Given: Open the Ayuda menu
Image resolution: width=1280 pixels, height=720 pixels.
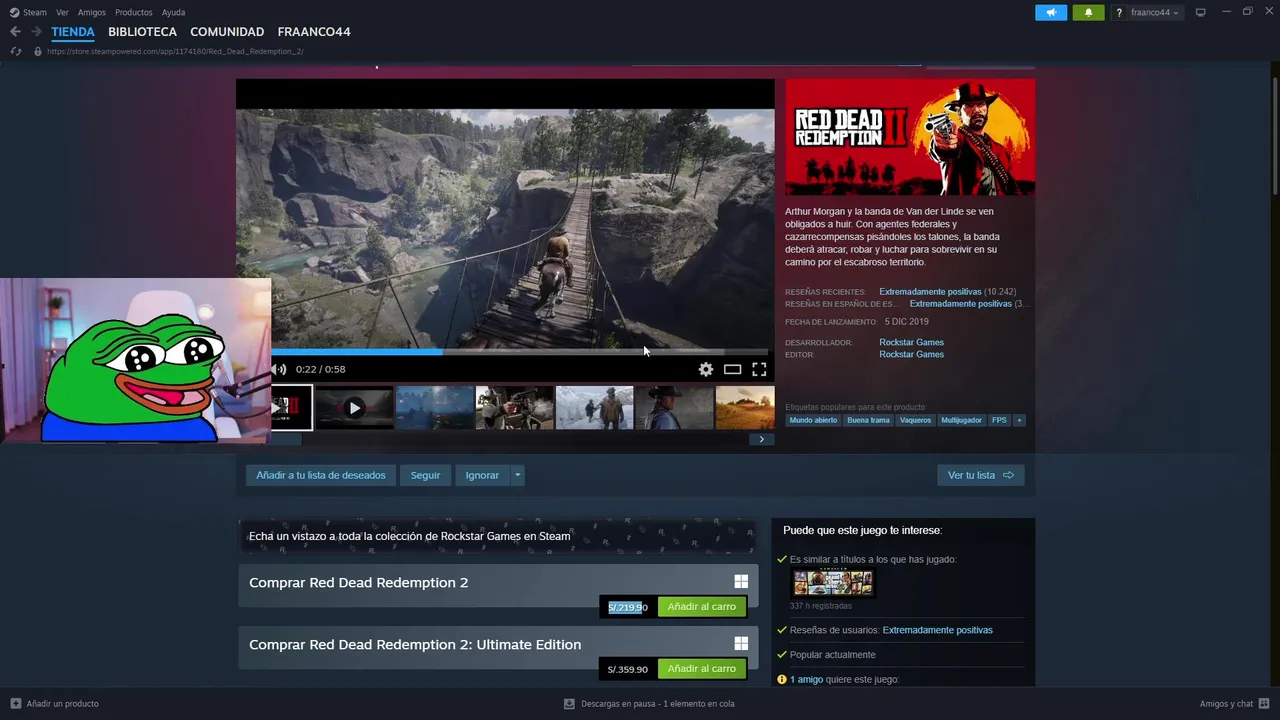Looking at the screenshot, I should pyautogui.click(x=173, y=12).
